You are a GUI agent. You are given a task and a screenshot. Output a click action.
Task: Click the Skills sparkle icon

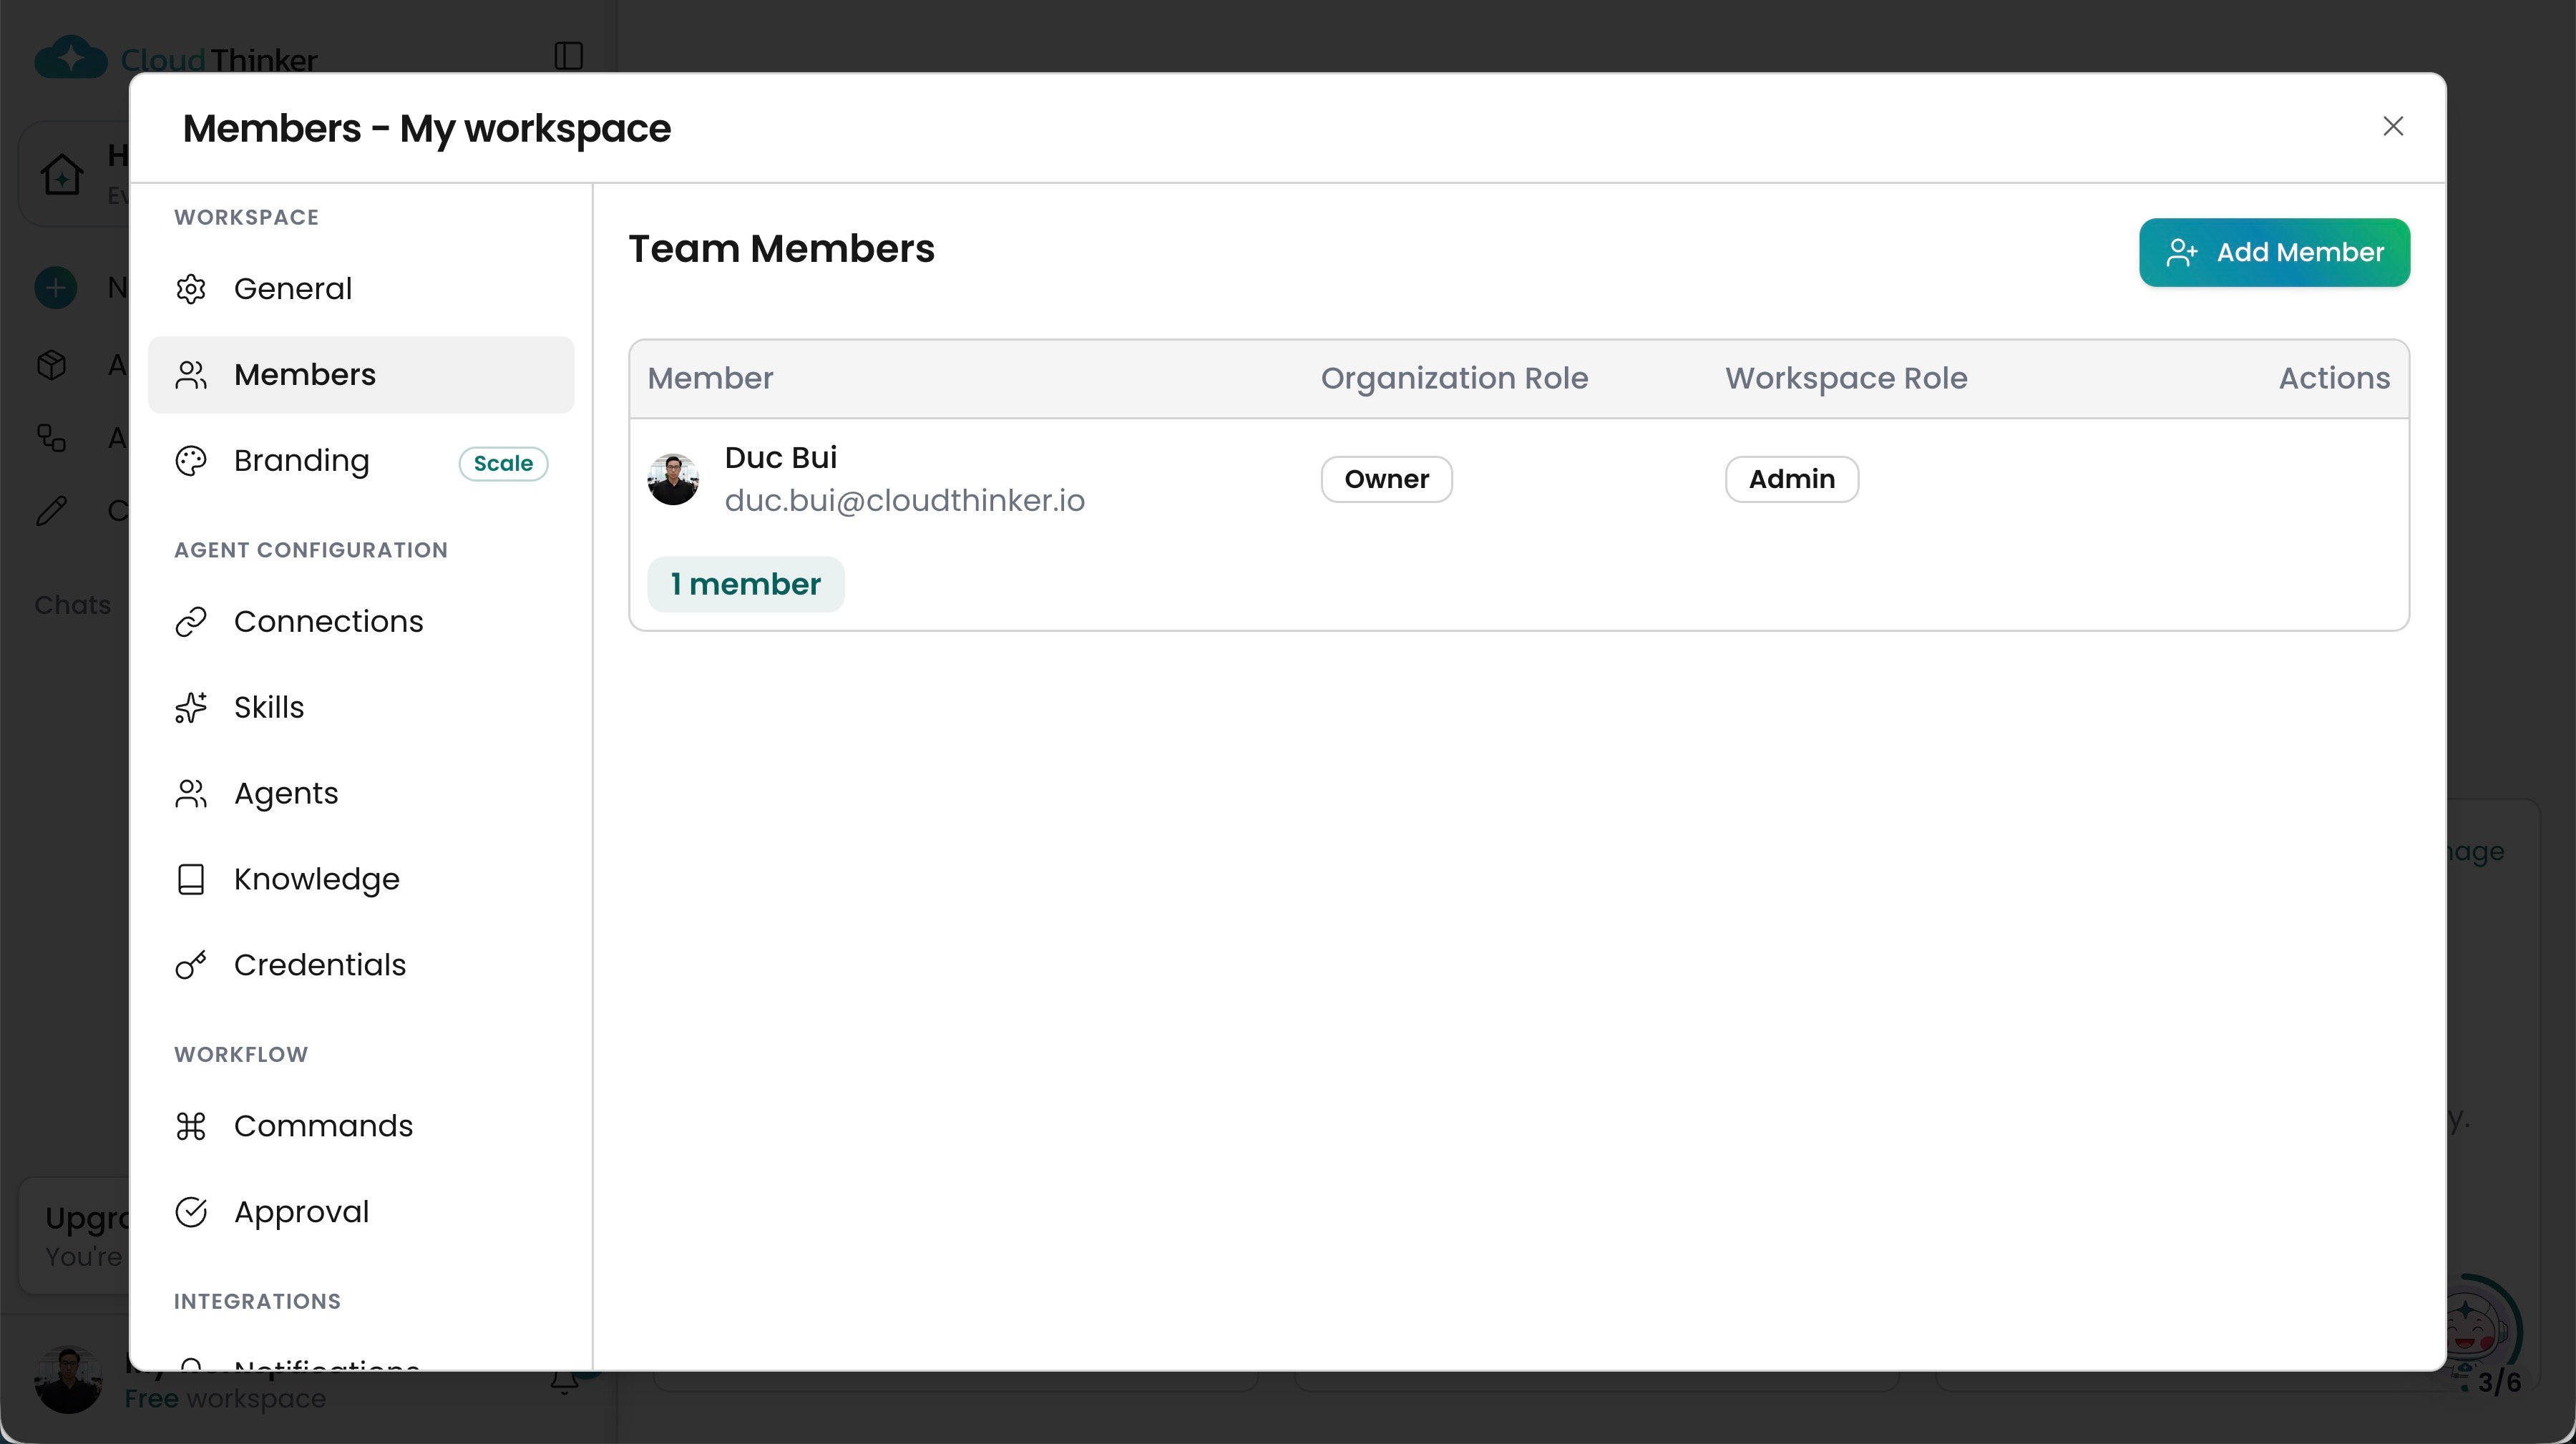191,708
